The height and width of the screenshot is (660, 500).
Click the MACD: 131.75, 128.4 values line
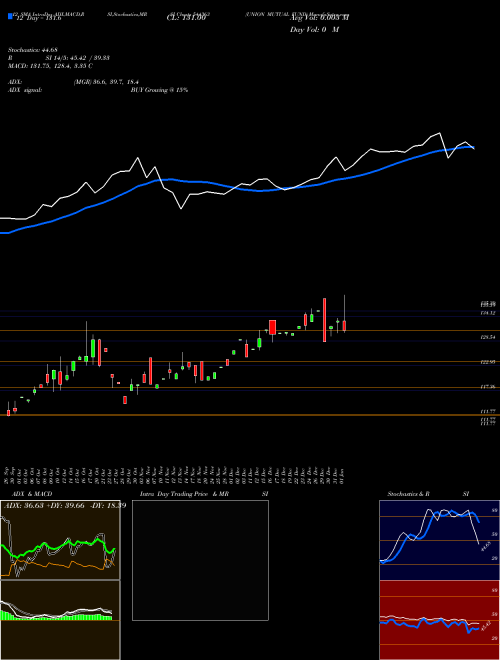[51, 66]
